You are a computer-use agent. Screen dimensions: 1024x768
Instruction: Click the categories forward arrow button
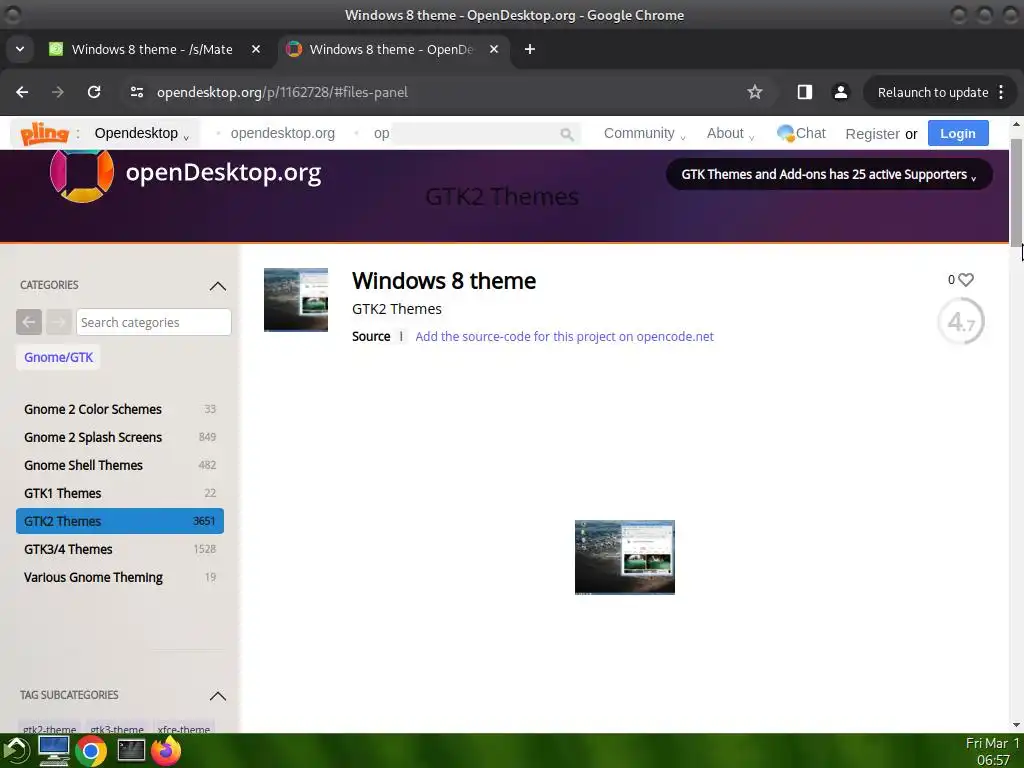(x=58, y=322)
